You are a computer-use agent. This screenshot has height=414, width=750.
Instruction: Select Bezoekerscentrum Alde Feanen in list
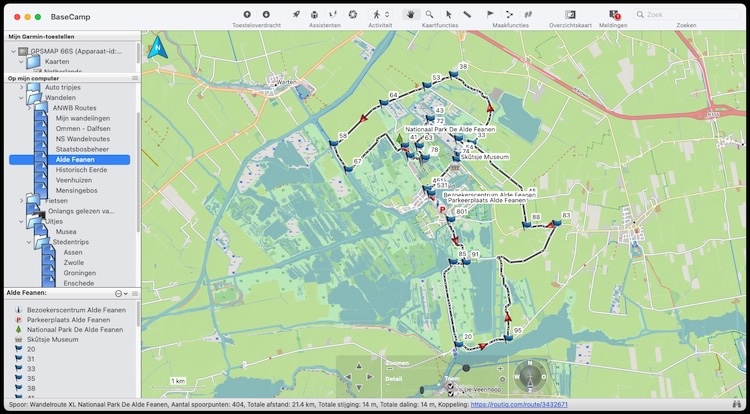pos(76,310)
